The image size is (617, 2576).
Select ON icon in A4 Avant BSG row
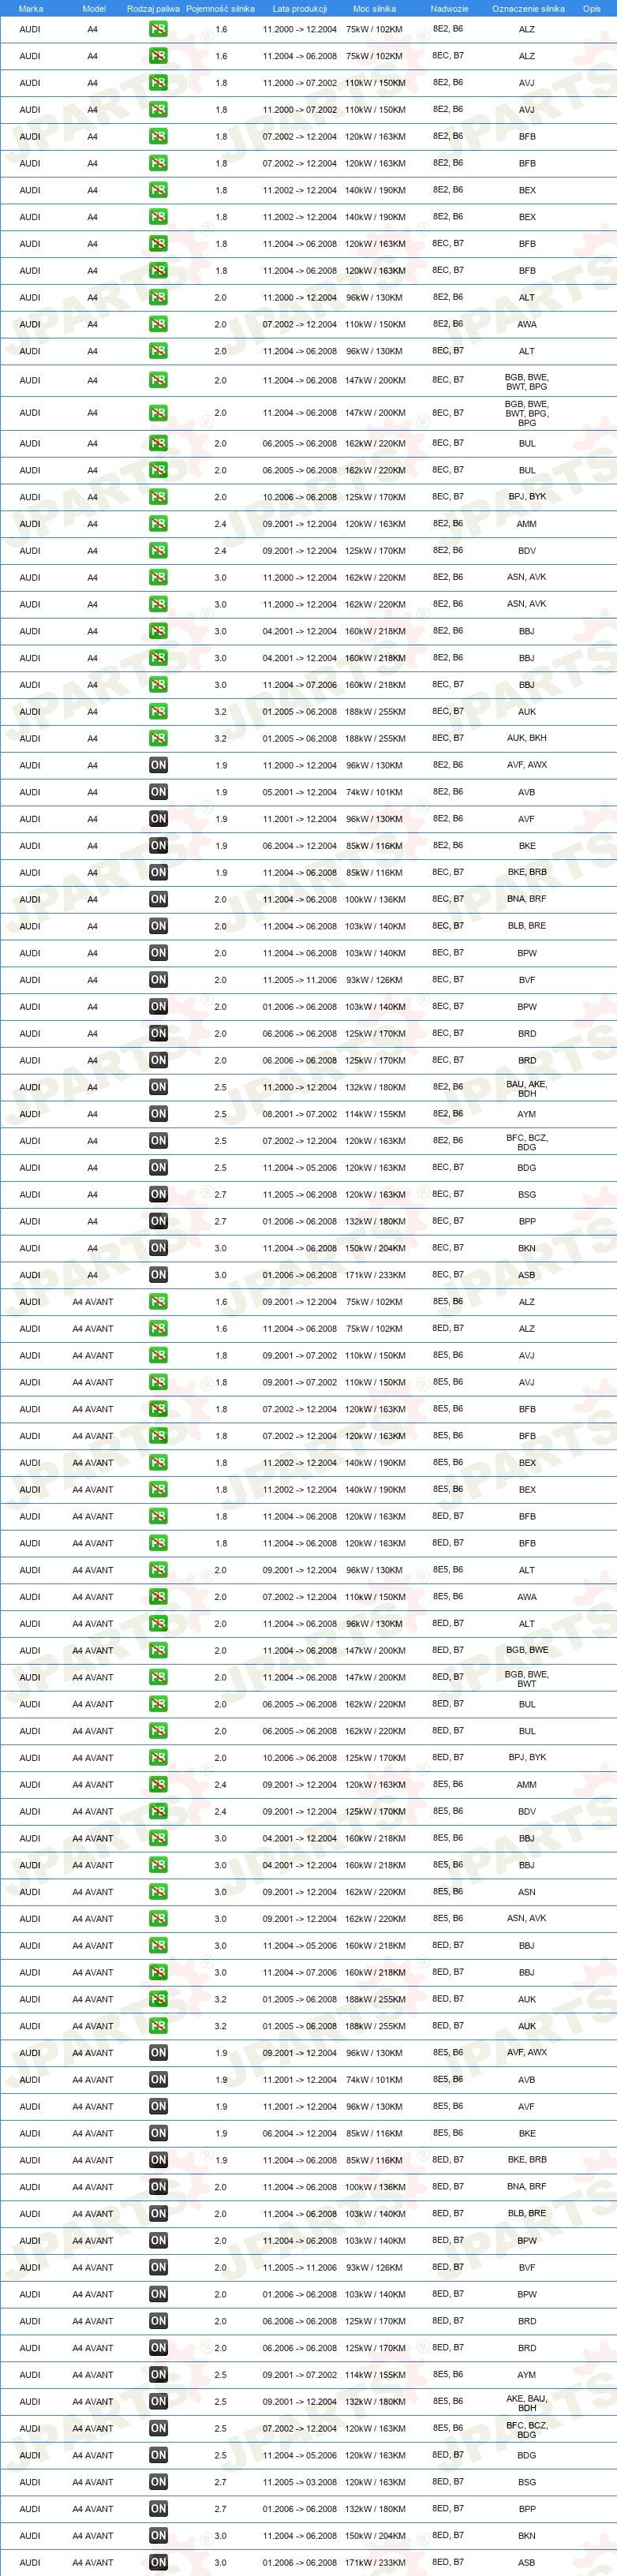pos(158,2481)
